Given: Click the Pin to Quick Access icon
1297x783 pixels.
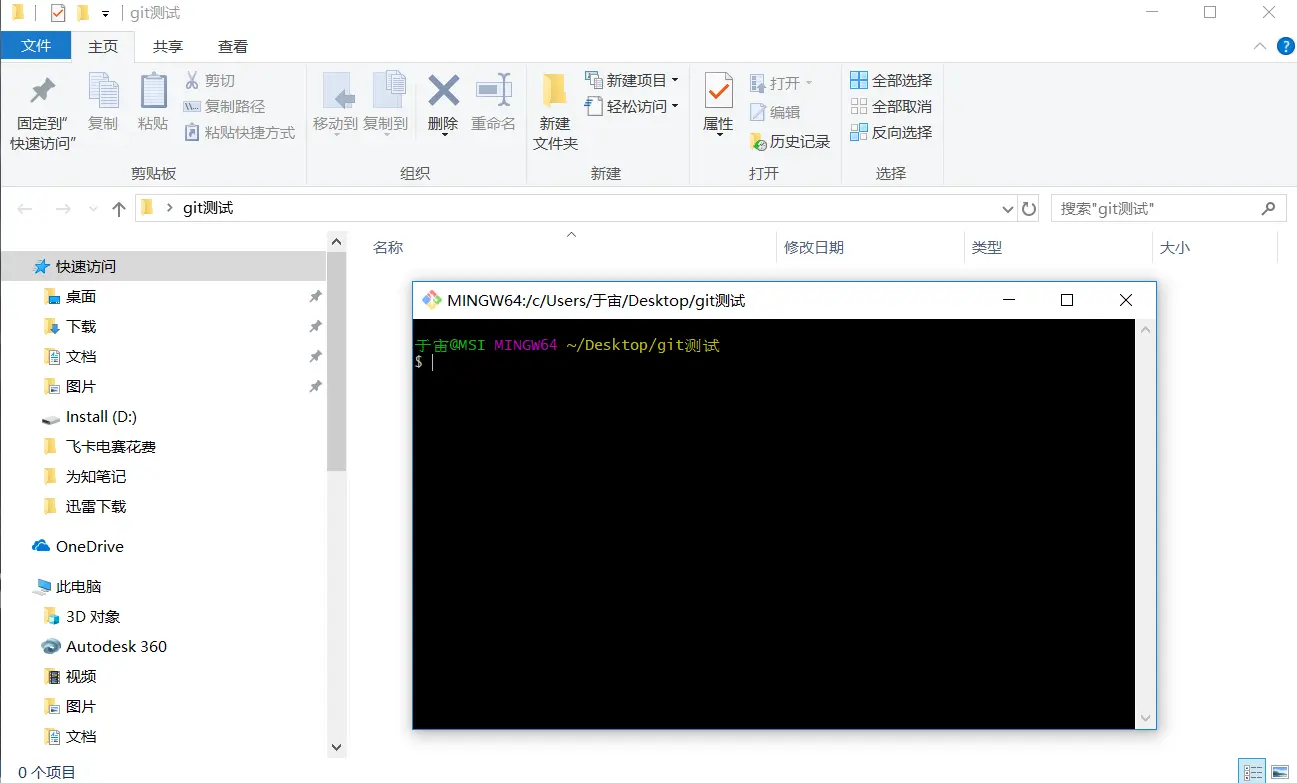Looking at the screenshot, I should coord(43,91).
